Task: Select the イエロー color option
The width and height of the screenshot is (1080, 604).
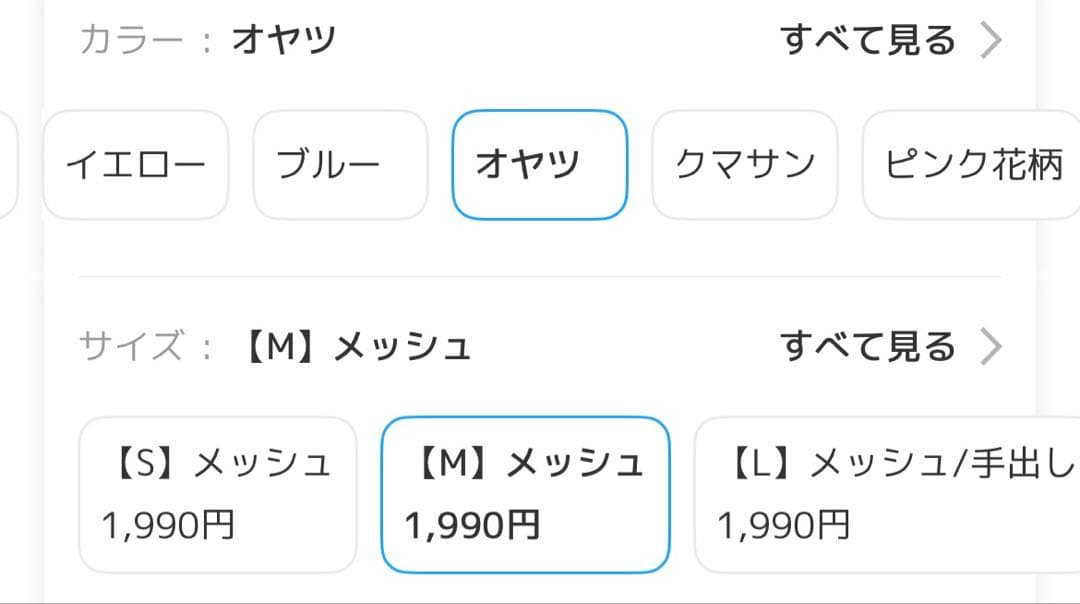Action: [x=136, y=164]
